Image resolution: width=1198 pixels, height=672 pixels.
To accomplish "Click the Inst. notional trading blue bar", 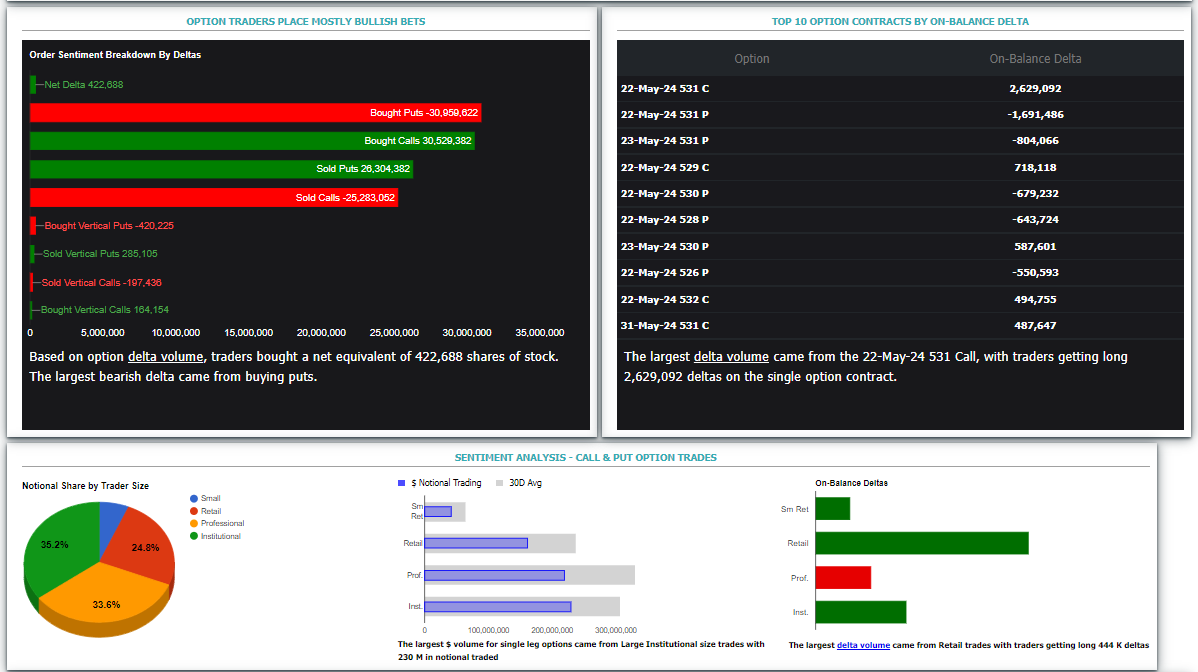I will click(497, 607).
